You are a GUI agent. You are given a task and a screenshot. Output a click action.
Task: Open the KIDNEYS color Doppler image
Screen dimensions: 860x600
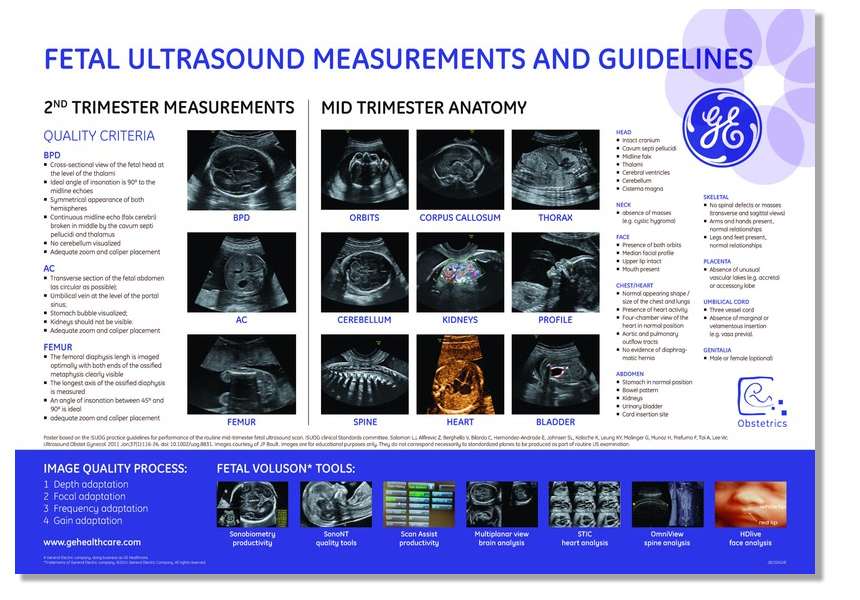(460, 272)
